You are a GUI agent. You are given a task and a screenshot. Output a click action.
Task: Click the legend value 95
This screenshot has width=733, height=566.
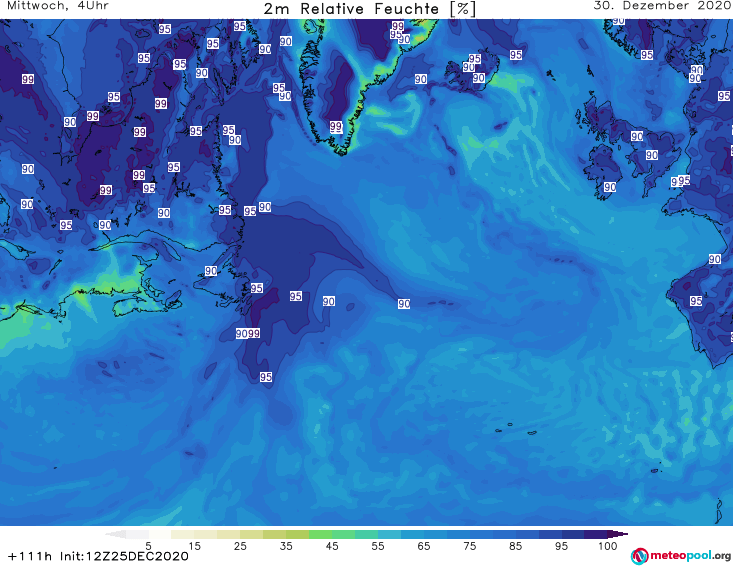pyautogui.click(x=561, y=546)
